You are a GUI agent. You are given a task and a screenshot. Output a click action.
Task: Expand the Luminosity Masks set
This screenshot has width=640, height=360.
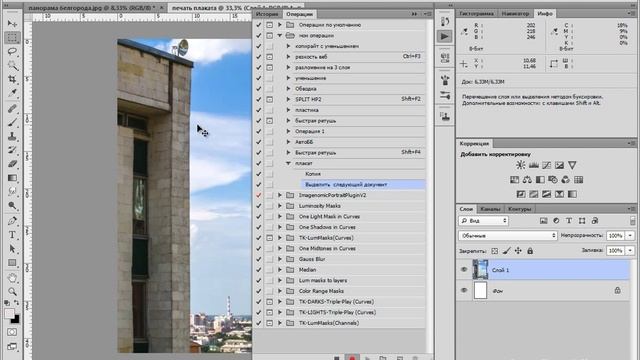pos(280,206)
